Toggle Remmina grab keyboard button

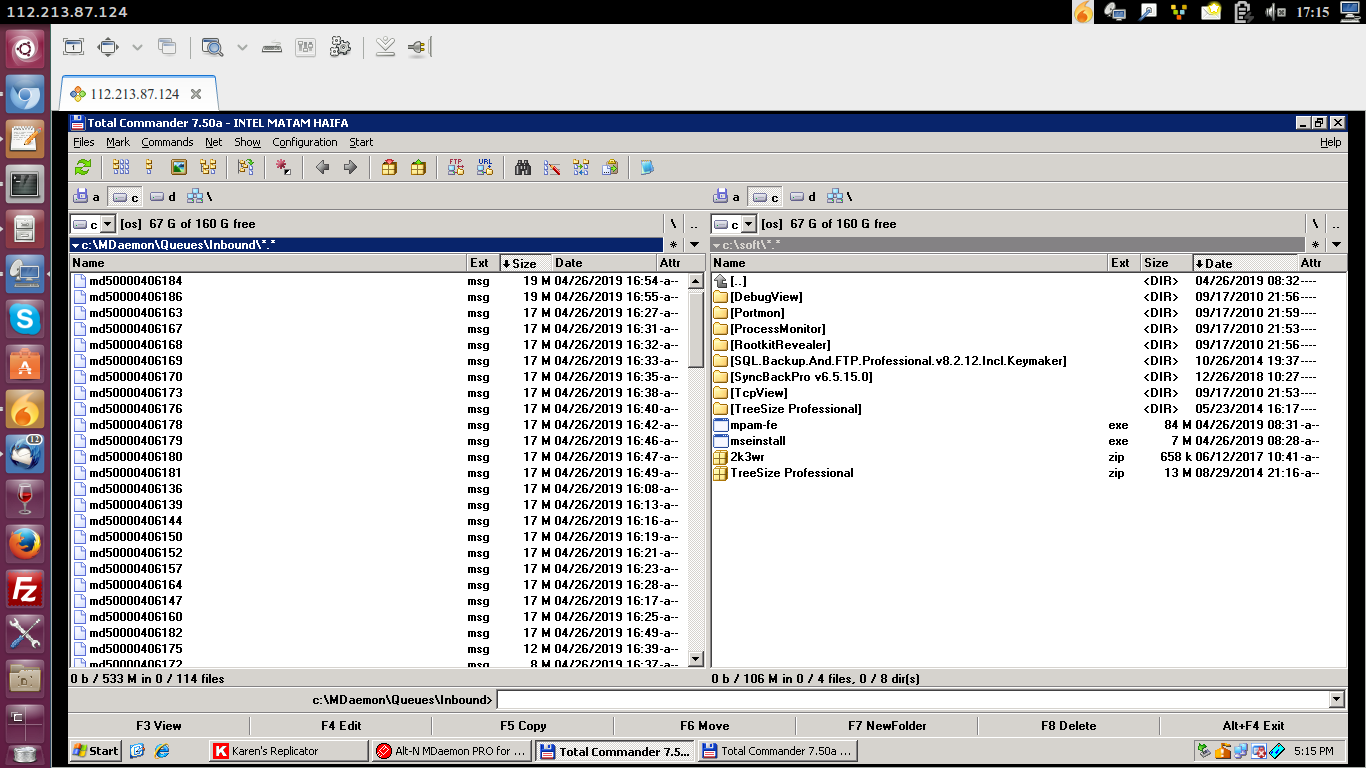pyautogui.click(x=273, y=47)
